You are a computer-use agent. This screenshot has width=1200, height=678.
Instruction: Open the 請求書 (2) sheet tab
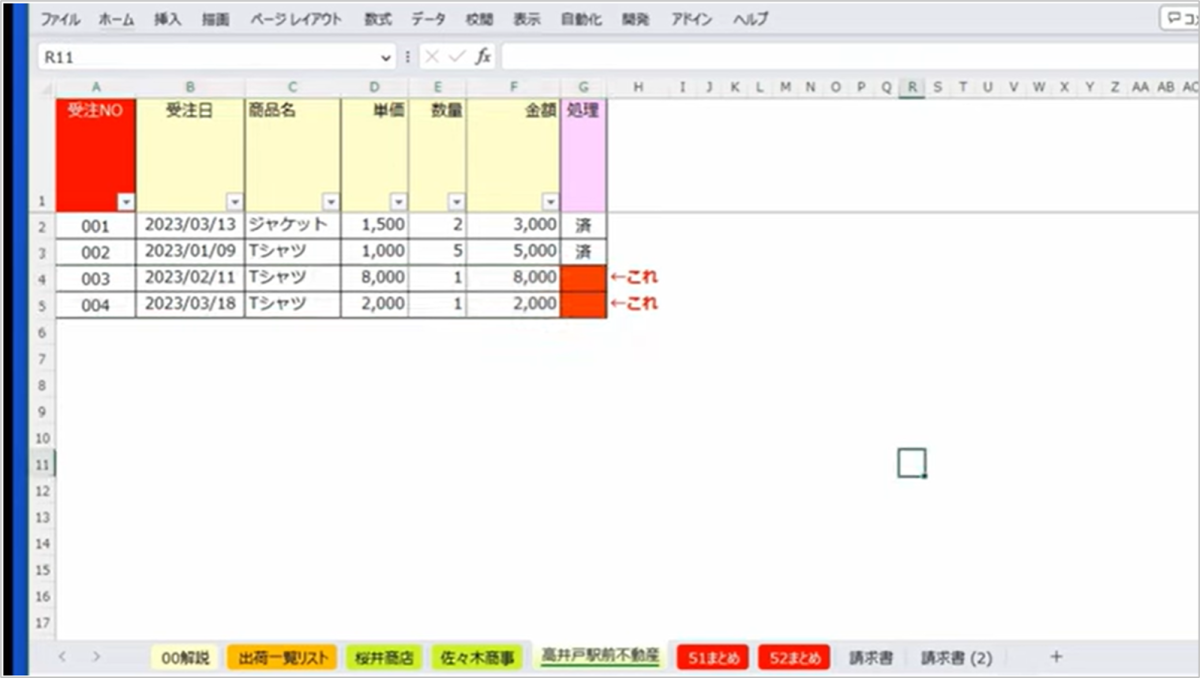coord(956,658)
